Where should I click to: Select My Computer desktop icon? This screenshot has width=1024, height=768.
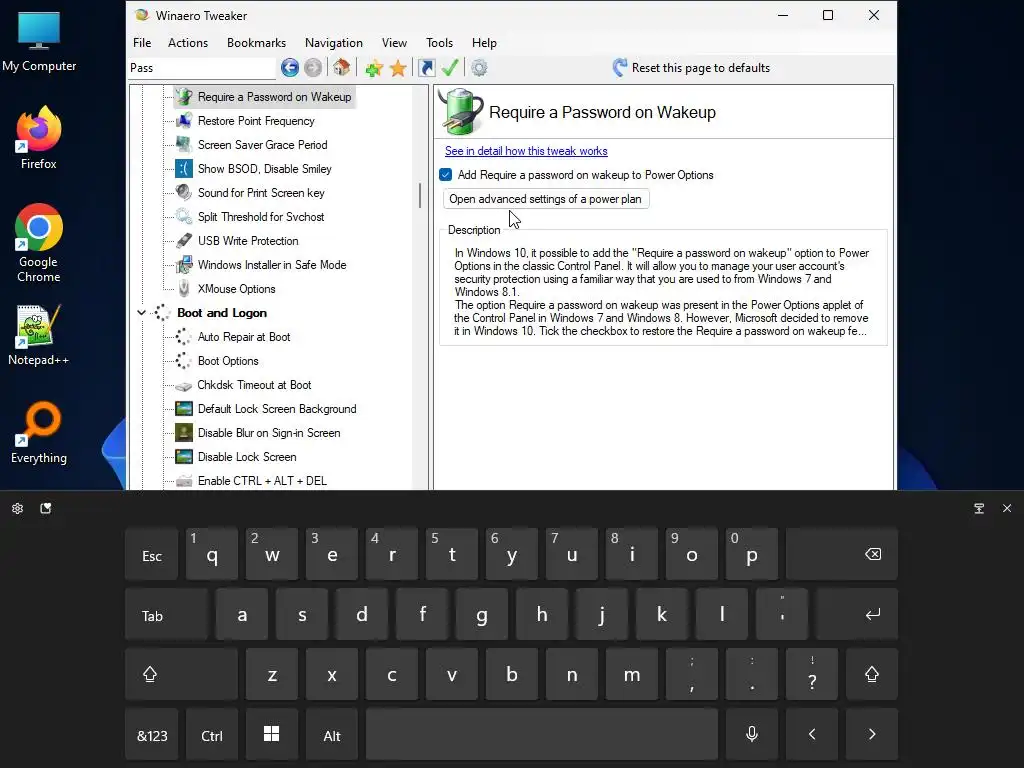pos(39,41)
